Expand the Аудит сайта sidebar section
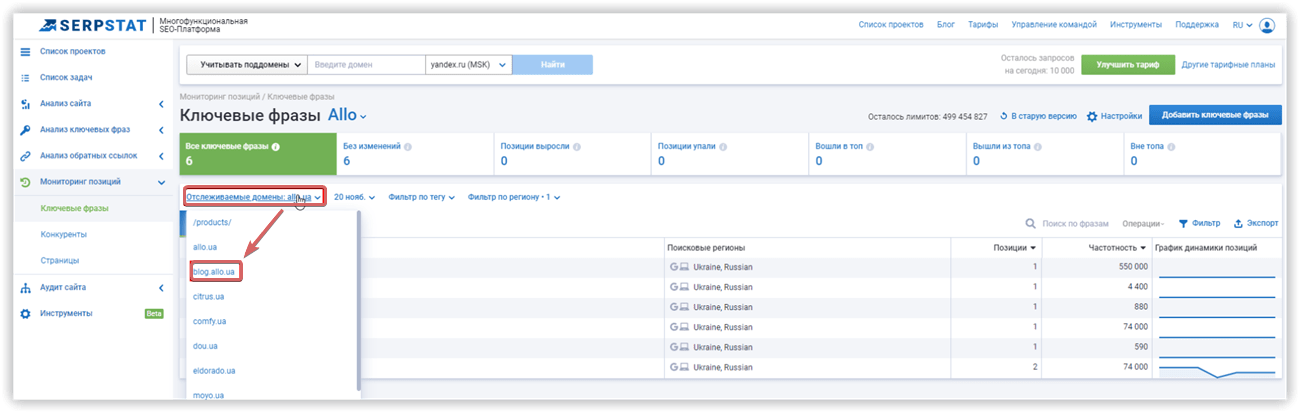This screenshot has width=1300, height=413. coord(161,287)
